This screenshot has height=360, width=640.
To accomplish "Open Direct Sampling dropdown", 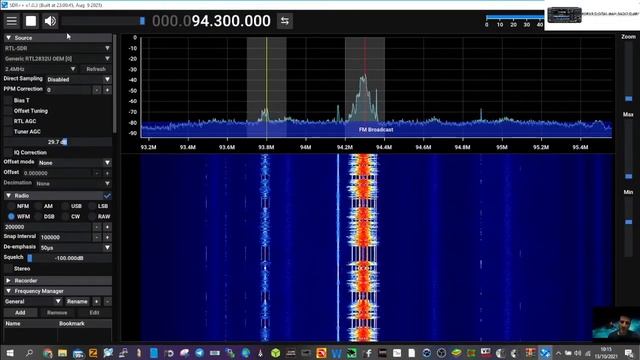I will coord(78,80).
